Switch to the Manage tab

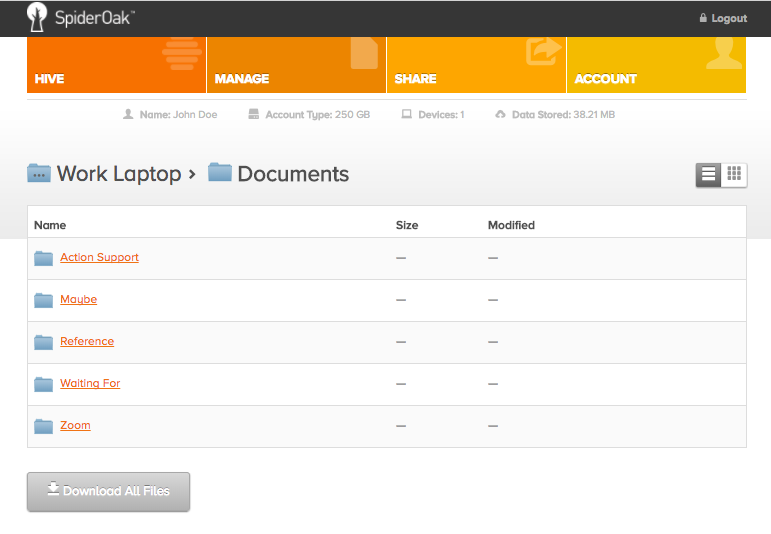click(296, 65)
